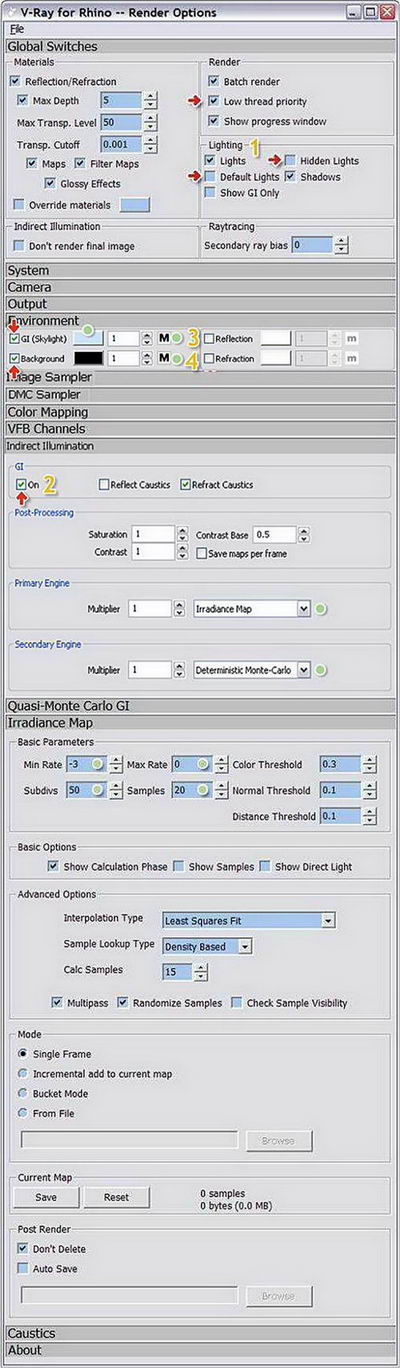
Task: Click the Transp. Cutoff stepper arrows
Action: pos(150,143)
